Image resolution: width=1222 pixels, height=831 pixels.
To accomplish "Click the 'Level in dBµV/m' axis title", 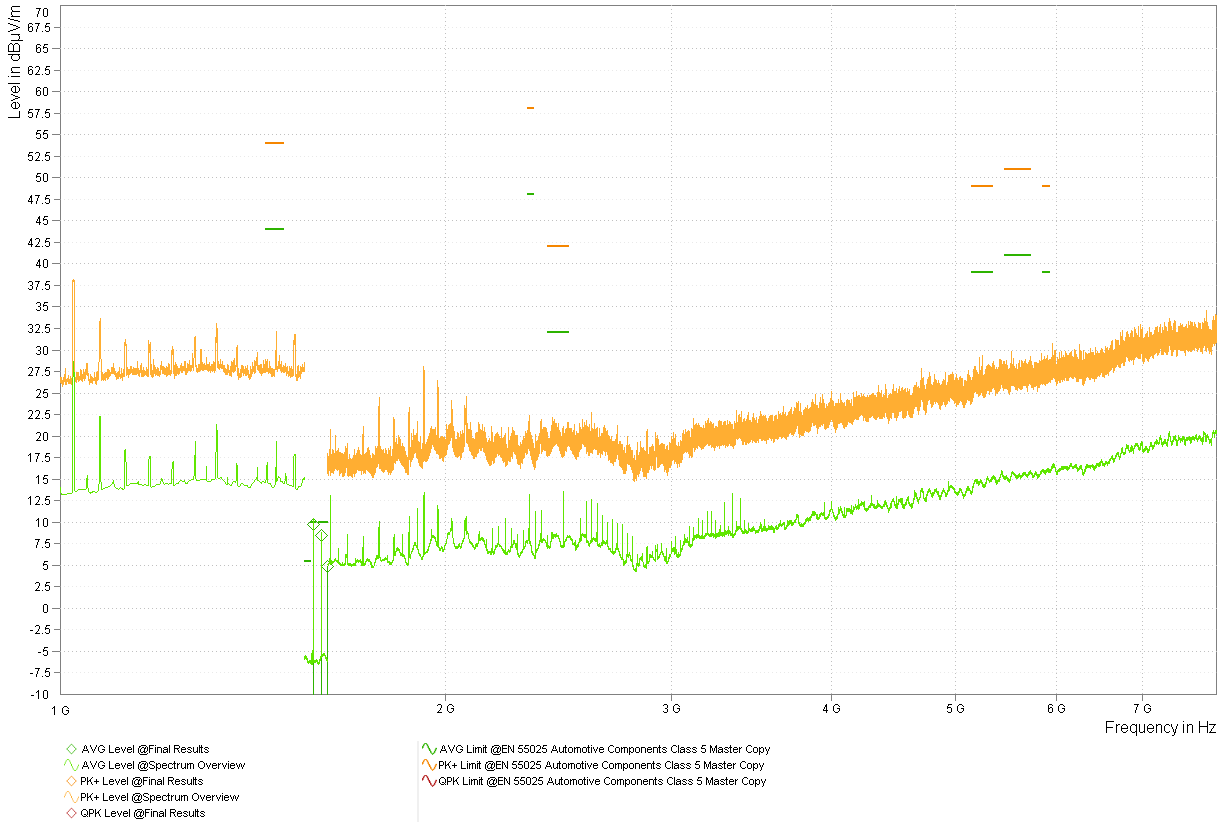I will [x=14, y=62].
